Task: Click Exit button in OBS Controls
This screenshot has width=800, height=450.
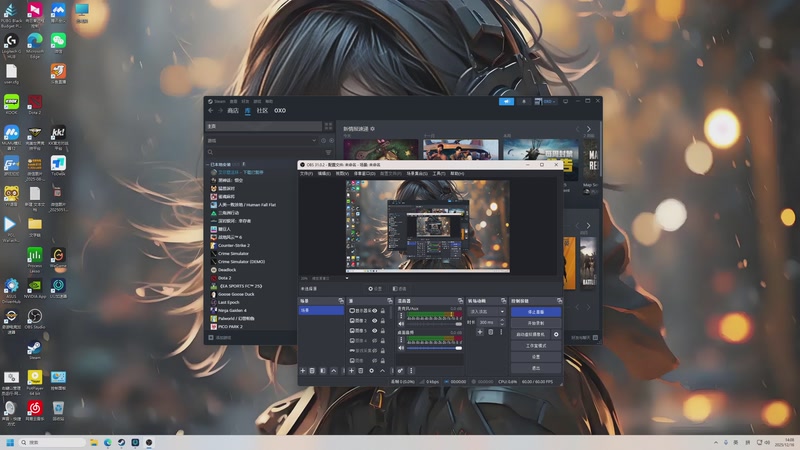Action: pyautogui.click(x=536, y=368)
